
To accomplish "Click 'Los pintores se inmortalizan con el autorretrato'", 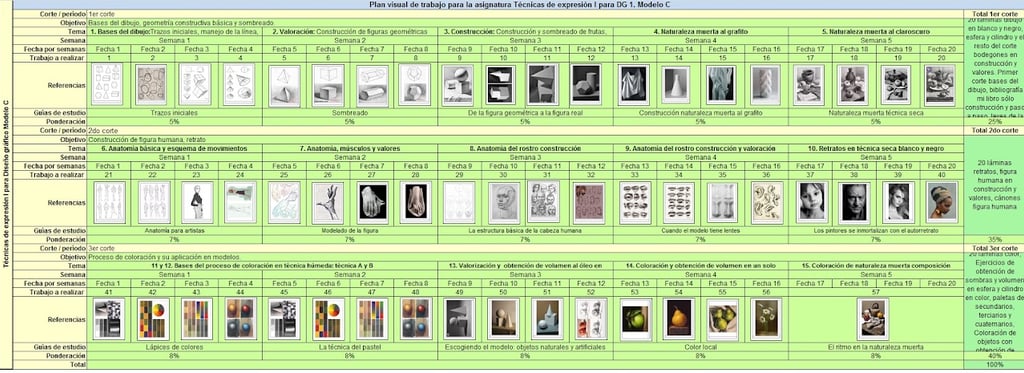I will coord(876,231).
